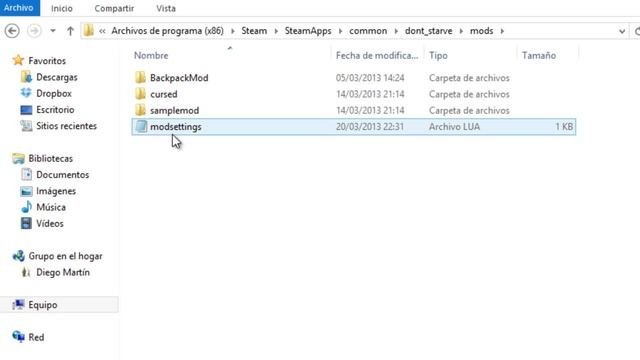Click the Bibliotecas library icon
Image resolution: width=640 pixels, height=360 pixels.
coord(18,158)
